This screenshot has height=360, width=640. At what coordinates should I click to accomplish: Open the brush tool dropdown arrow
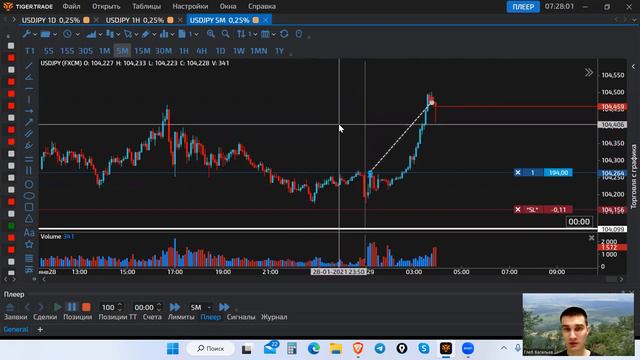point(154,35)
